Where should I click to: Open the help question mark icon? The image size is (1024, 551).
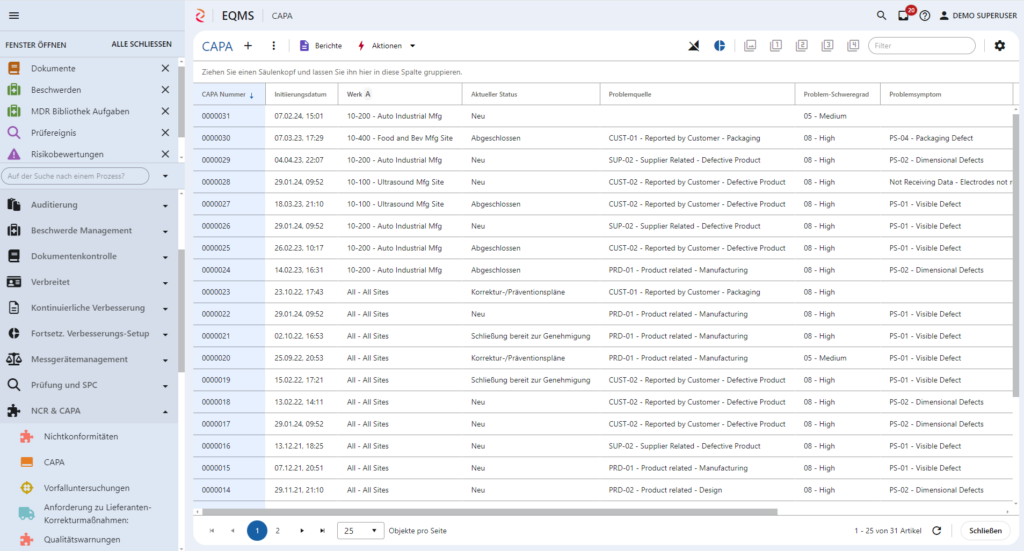point(925,16)
